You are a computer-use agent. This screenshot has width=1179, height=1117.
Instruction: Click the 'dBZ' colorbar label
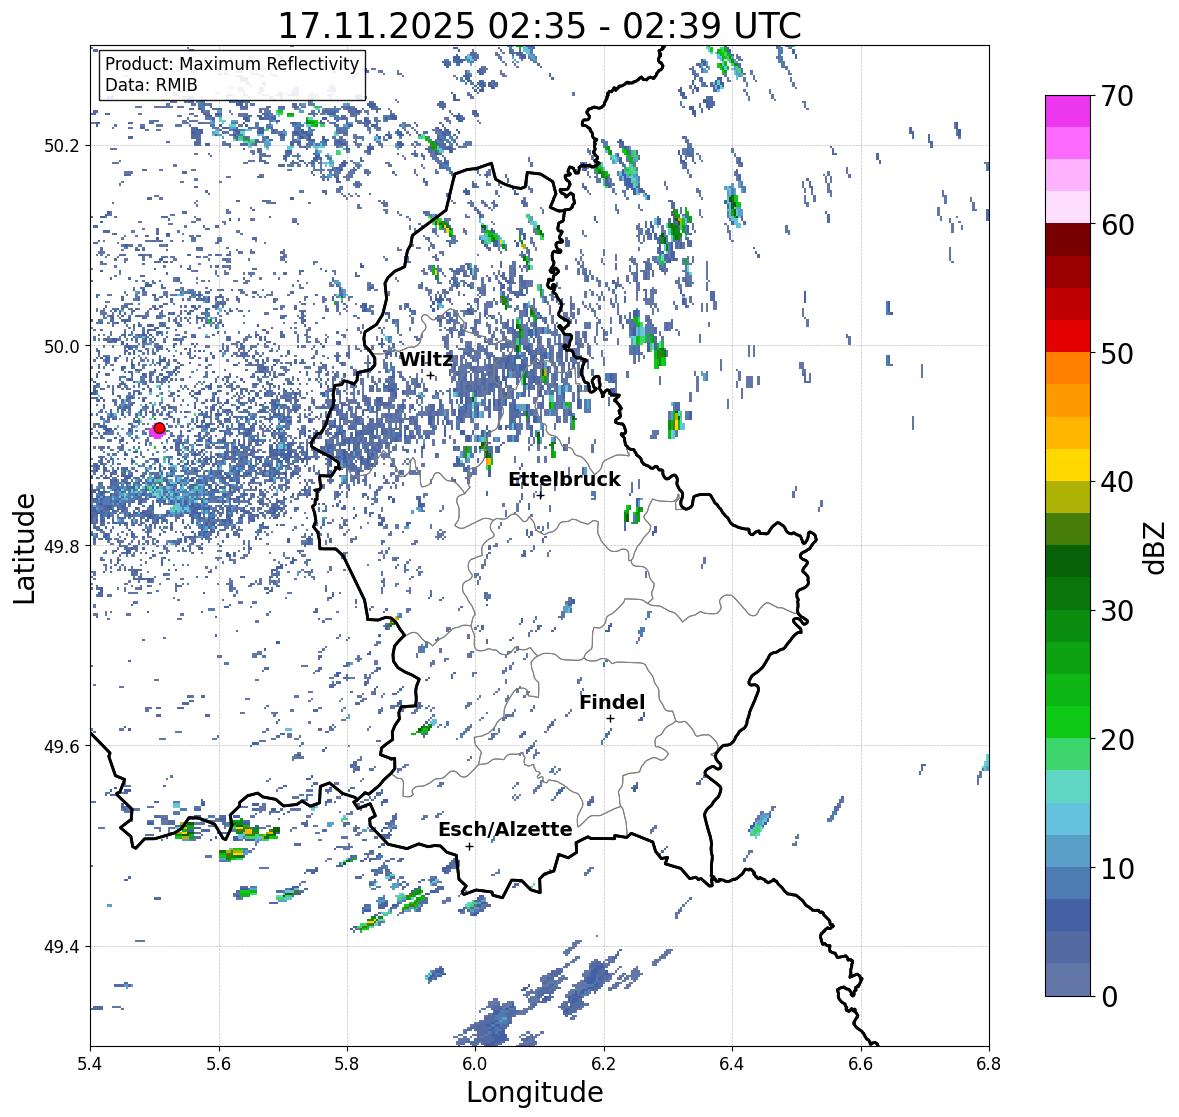(x=1156, y=547)
